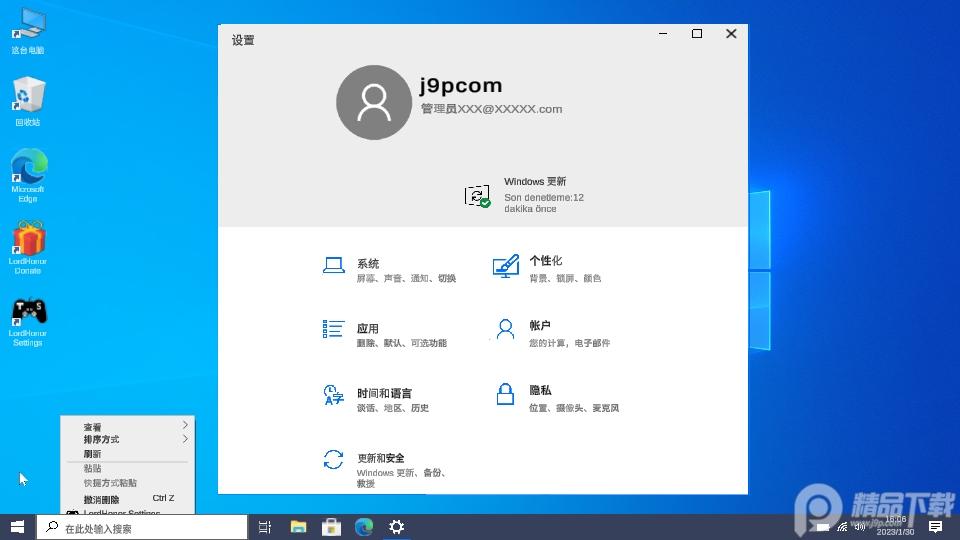Click the j9pcom user avatar picture
Viewport: 960px width, 540px height.
(374, 102)
